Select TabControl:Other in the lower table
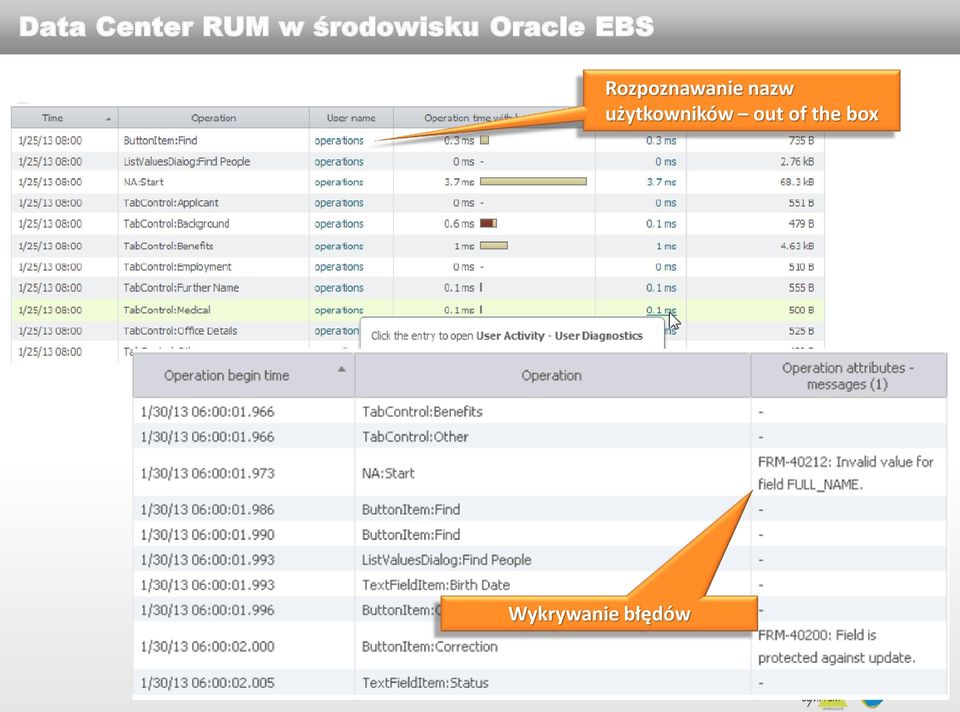The image size is (960, 712). click(x=415, y=437)
